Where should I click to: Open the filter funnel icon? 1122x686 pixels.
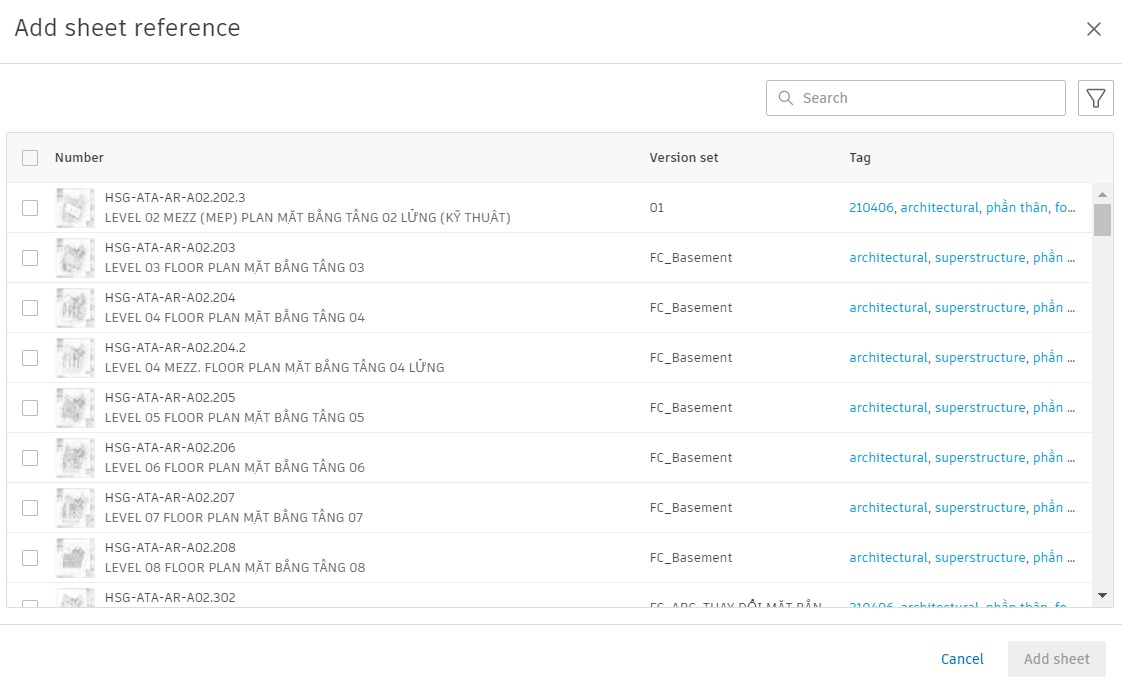coord(1096,98)
